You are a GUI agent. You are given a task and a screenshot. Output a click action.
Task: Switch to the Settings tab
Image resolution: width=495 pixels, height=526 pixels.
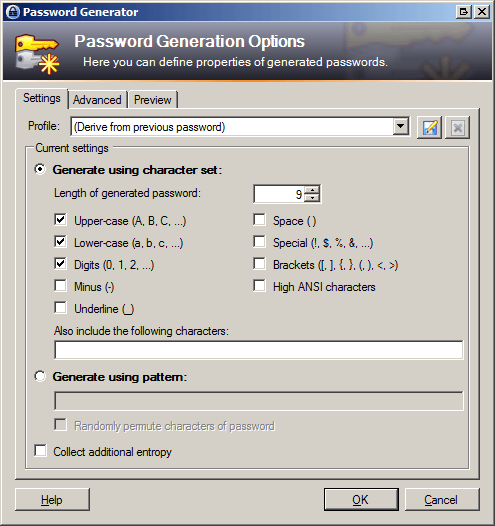tap(42, 98)
